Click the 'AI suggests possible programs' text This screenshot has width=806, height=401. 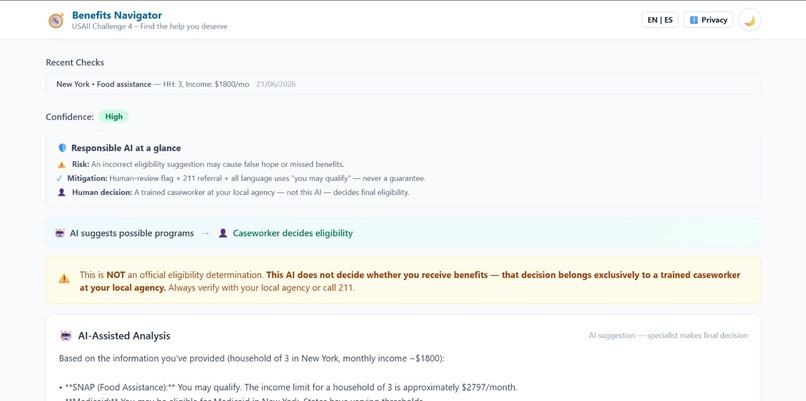tap(132, 233)
